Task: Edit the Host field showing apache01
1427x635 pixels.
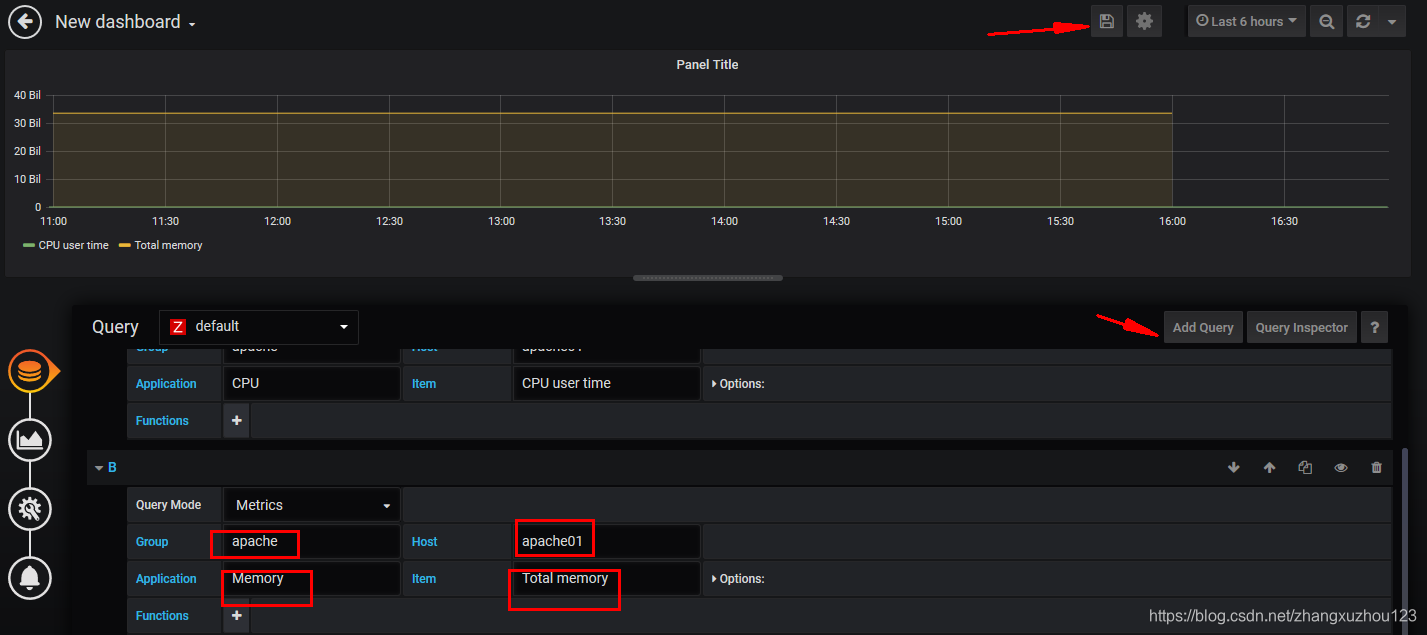Action: 606,541
